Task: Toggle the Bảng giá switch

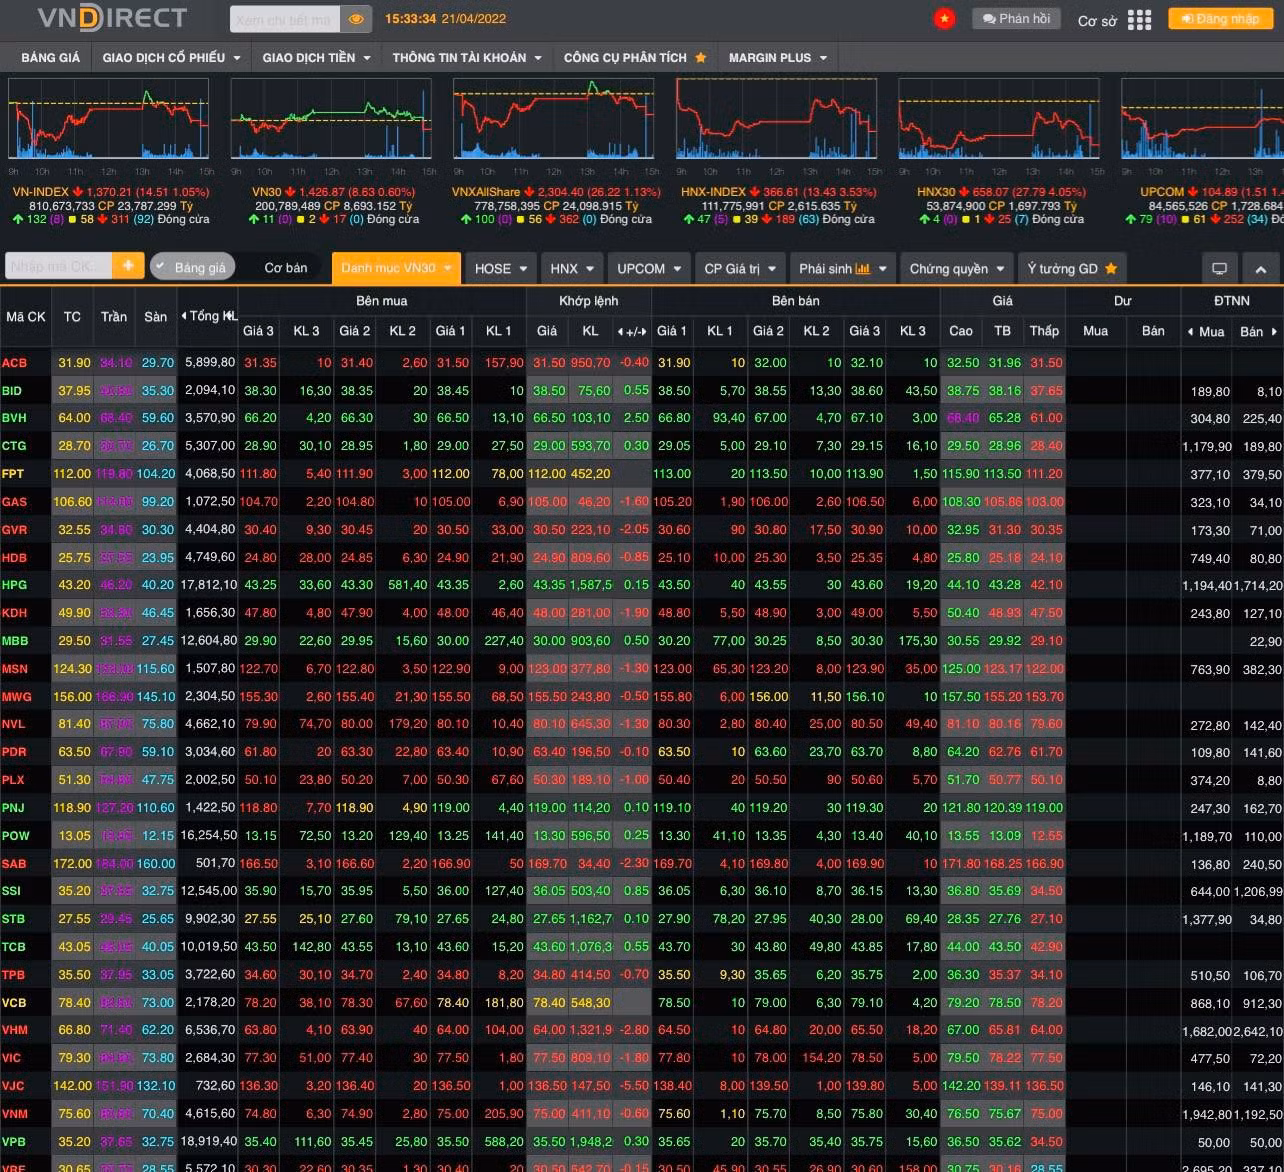Action: coord(192,267)
